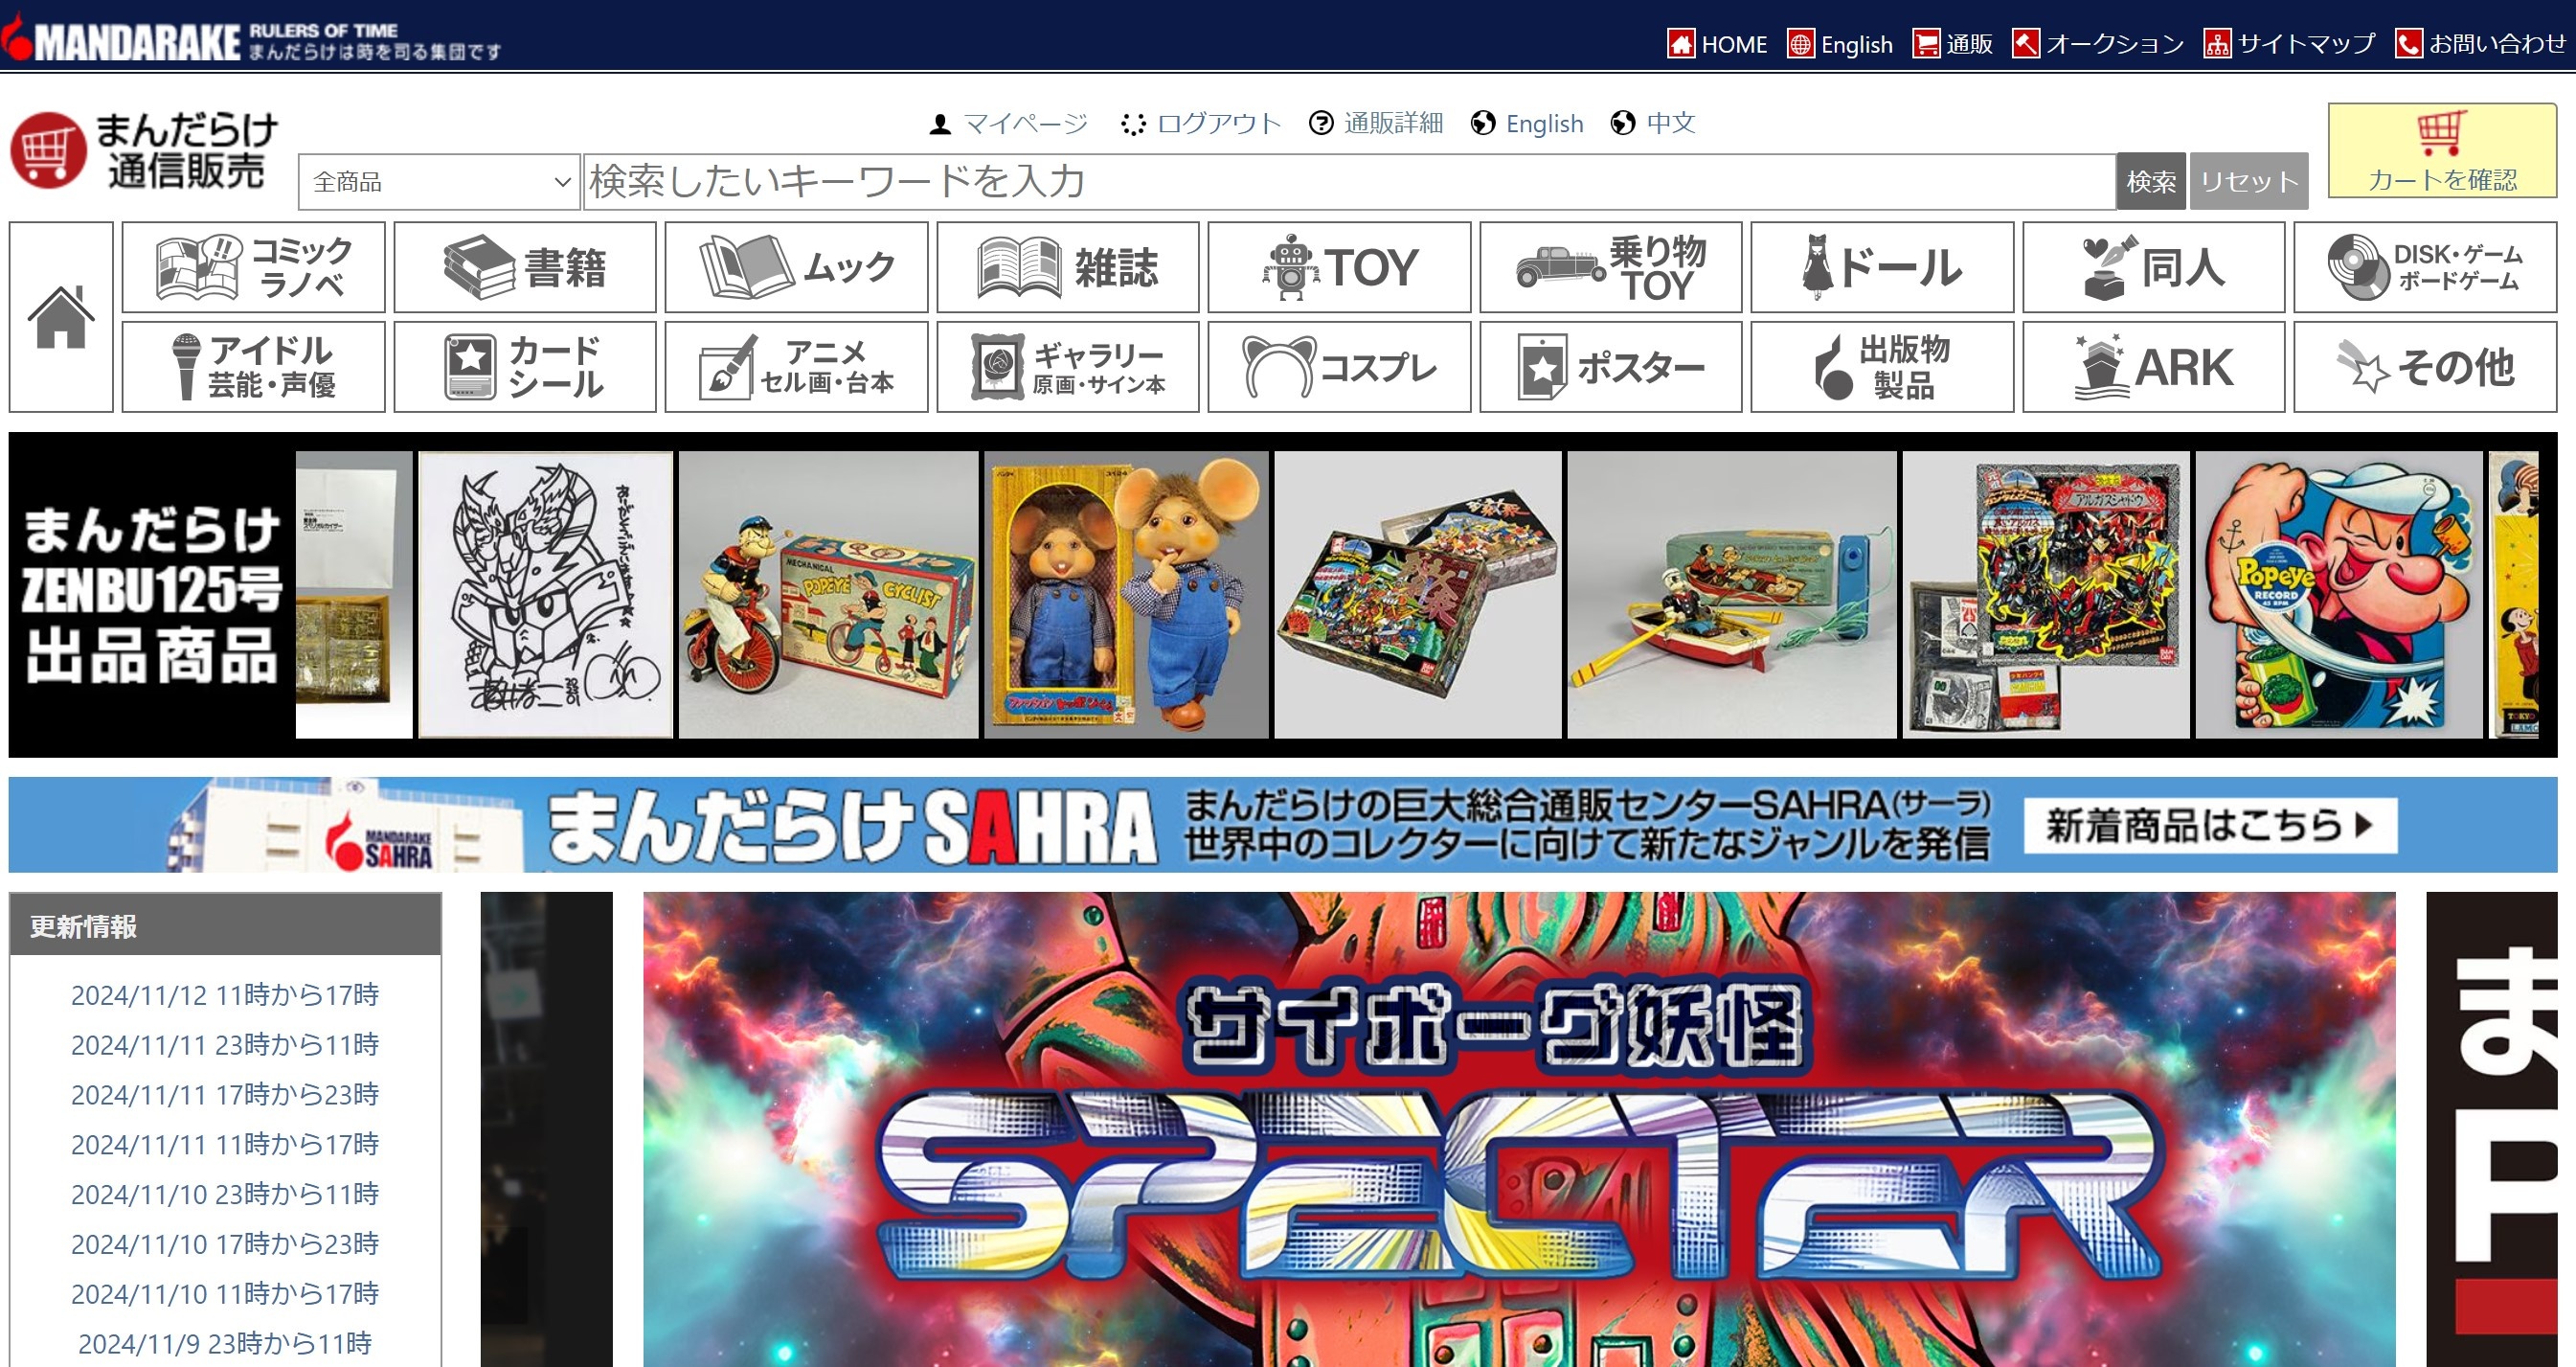Click the MANDARAKE top banner logo

point(250,40)
